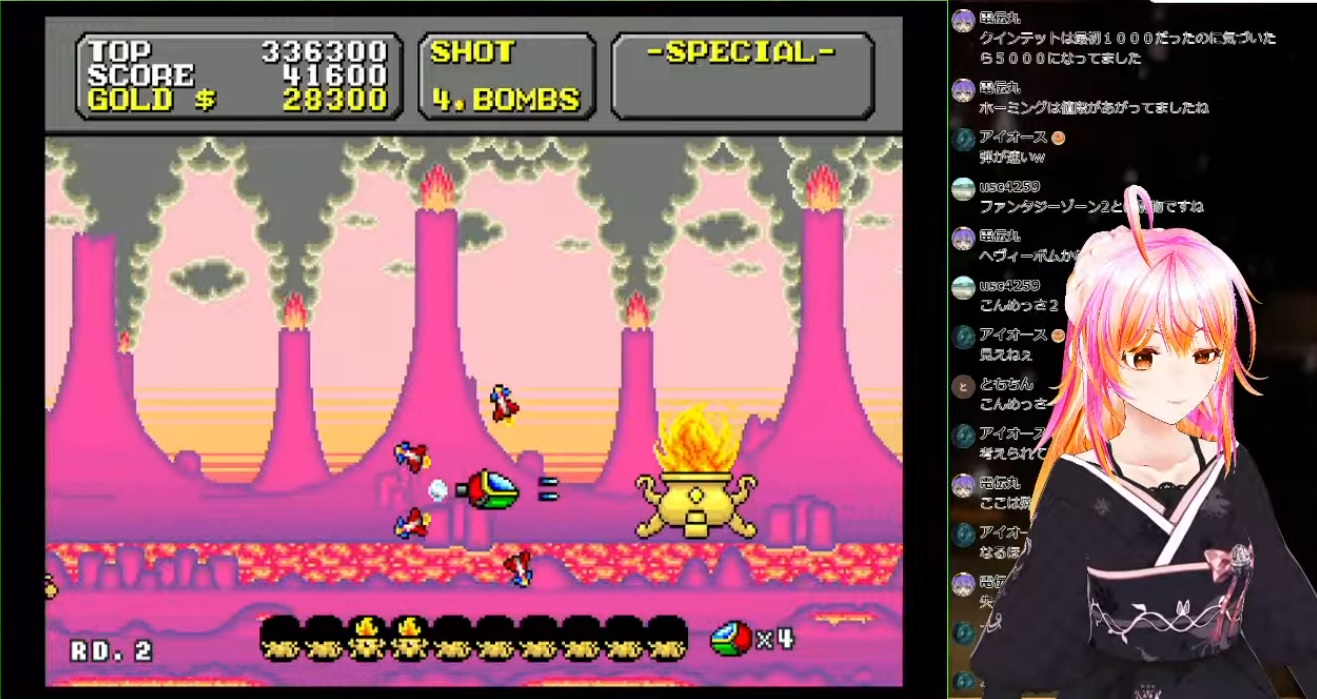Click avatar beside the ヘヴィーボム chat message

pos(963,239)
